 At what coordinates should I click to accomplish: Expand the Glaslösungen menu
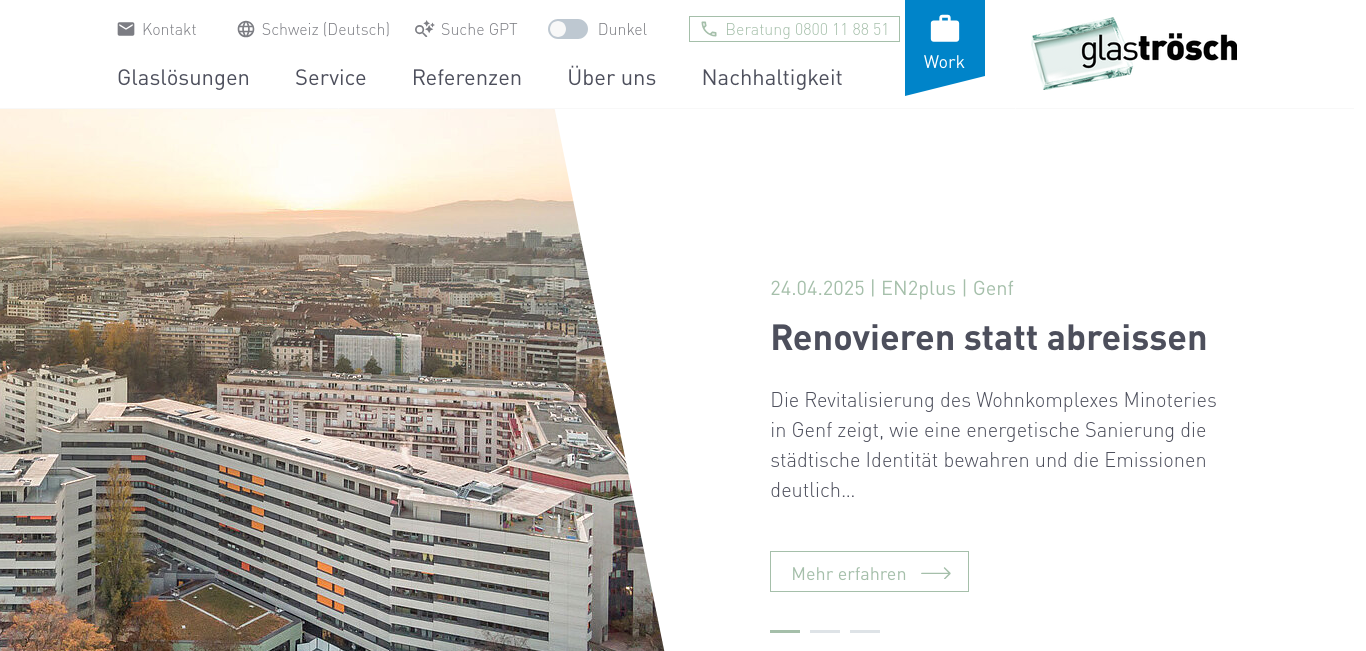(x=183, y=77)
